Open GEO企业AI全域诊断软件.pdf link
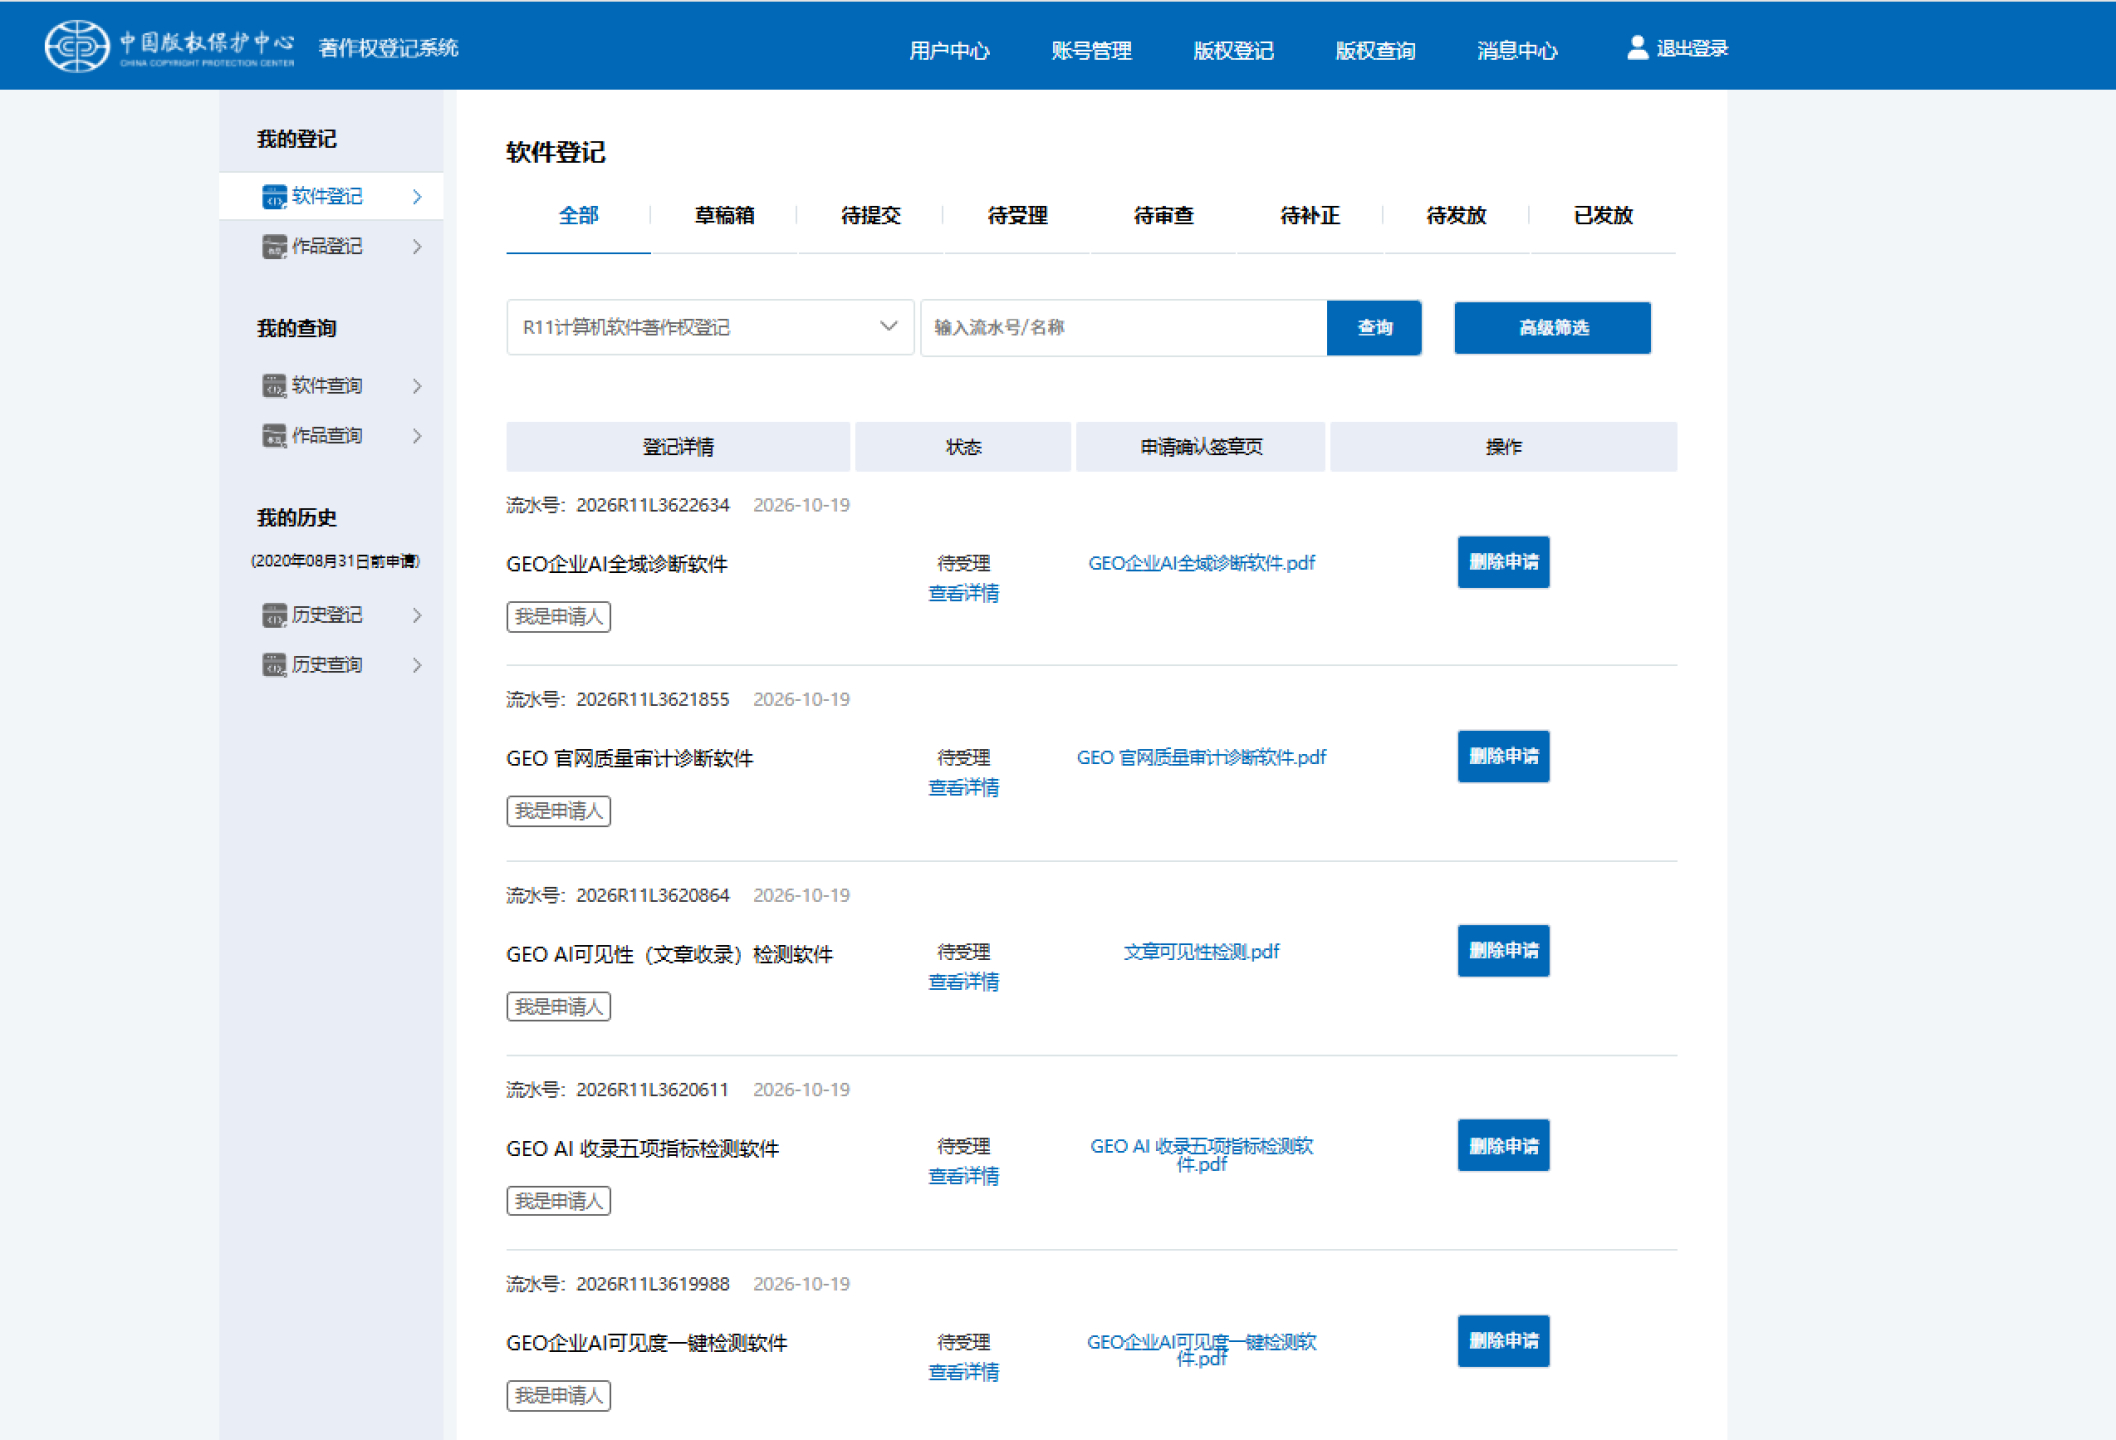 pos(1201,563)
